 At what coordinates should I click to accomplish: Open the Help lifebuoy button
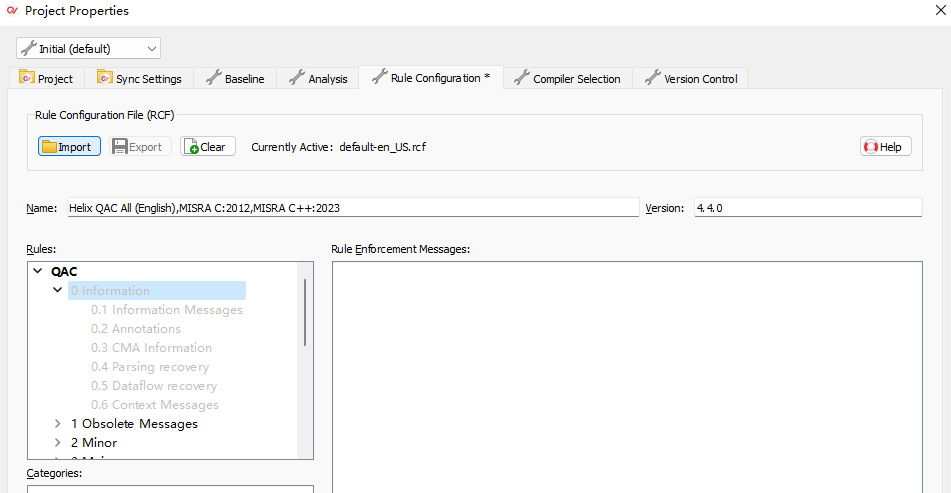[x=885, y=147]
